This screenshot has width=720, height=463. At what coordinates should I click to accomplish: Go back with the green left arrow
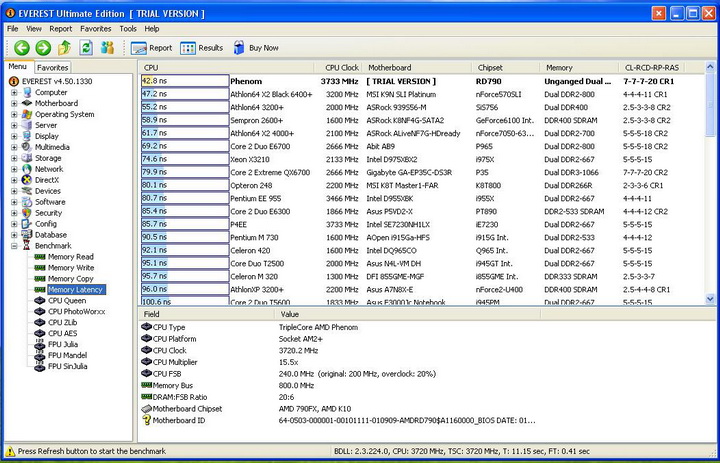coord(22,48)
